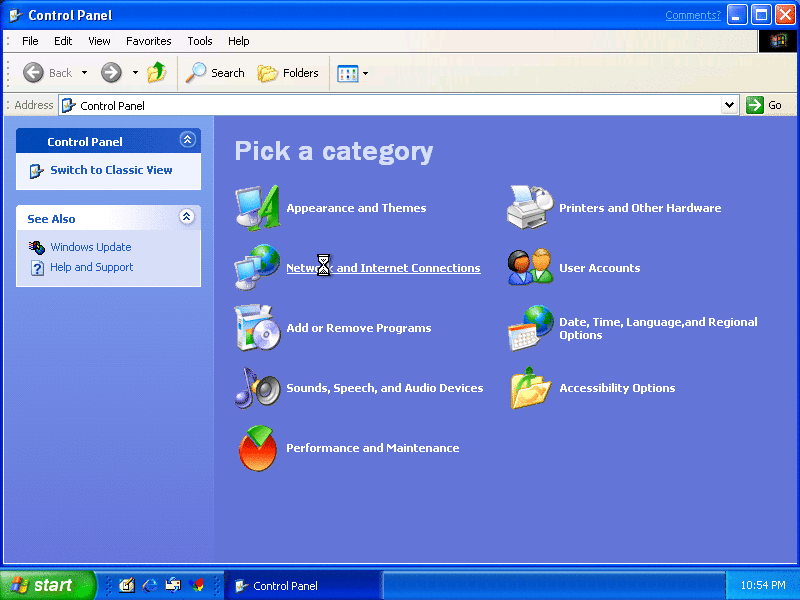Click the Control Panel title bar icon

[16, 15]
